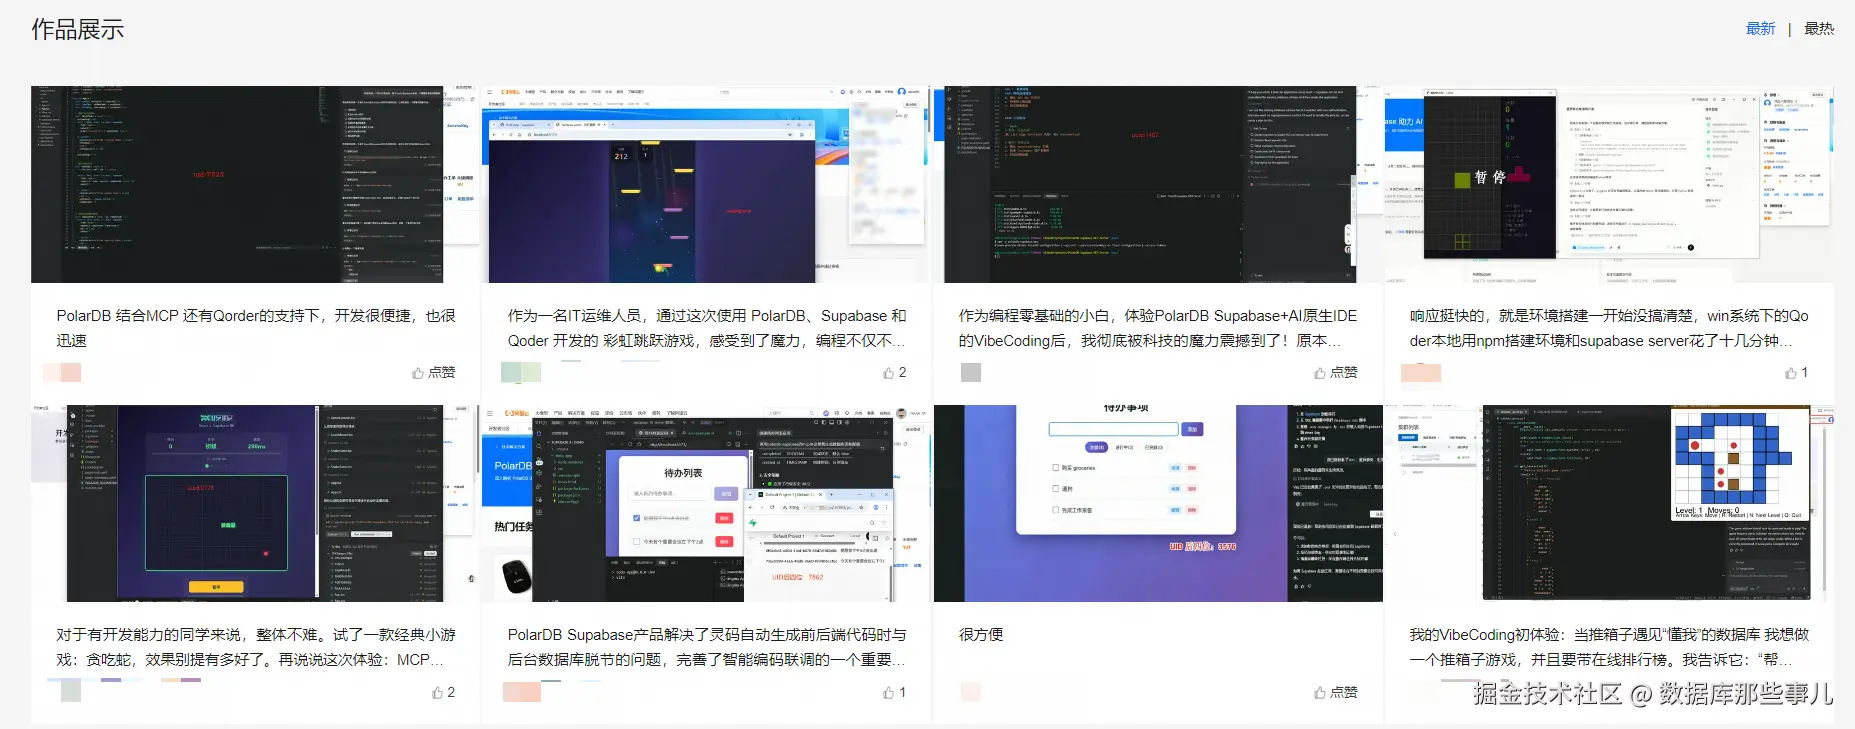1855x729 pixels.
Task: Click 点赞 on the 编程零基础的小白 post
Action: [1336, 372]
